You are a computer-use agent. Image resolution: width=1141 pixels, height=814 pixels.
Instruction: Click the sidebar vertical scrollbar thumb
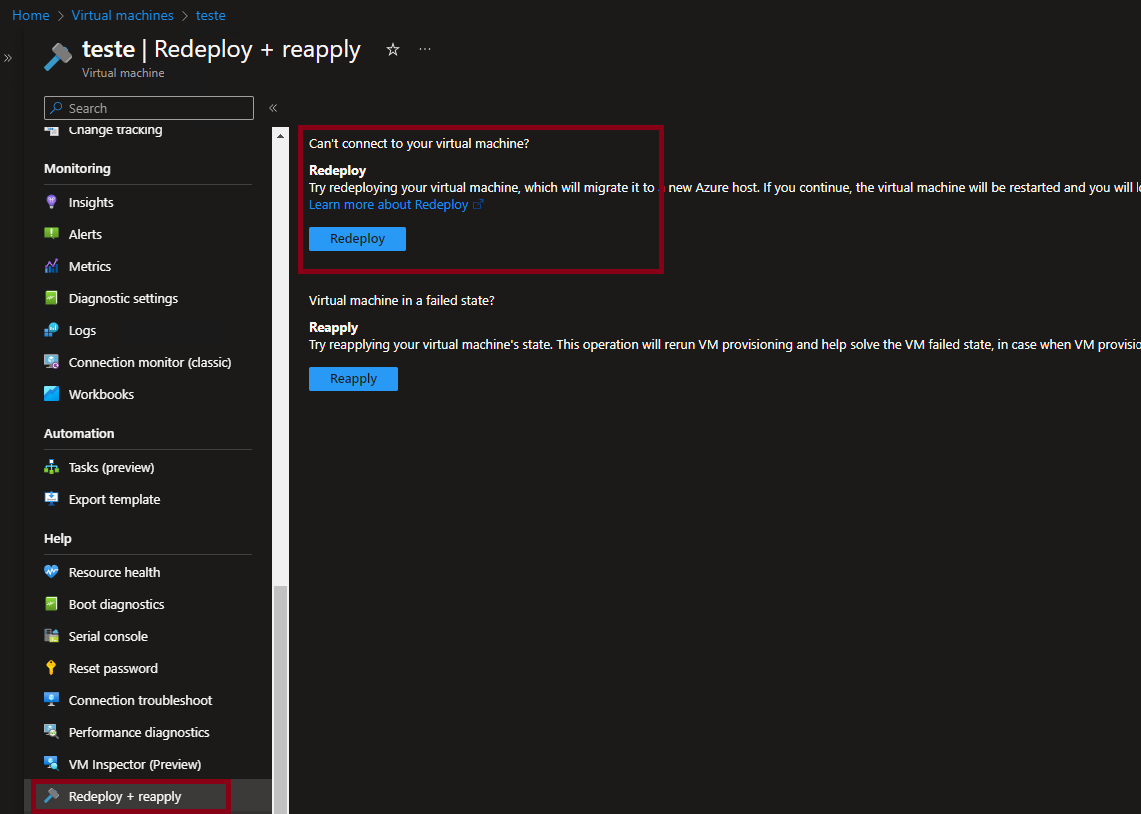pyautogui.click(x=280, y=699)
